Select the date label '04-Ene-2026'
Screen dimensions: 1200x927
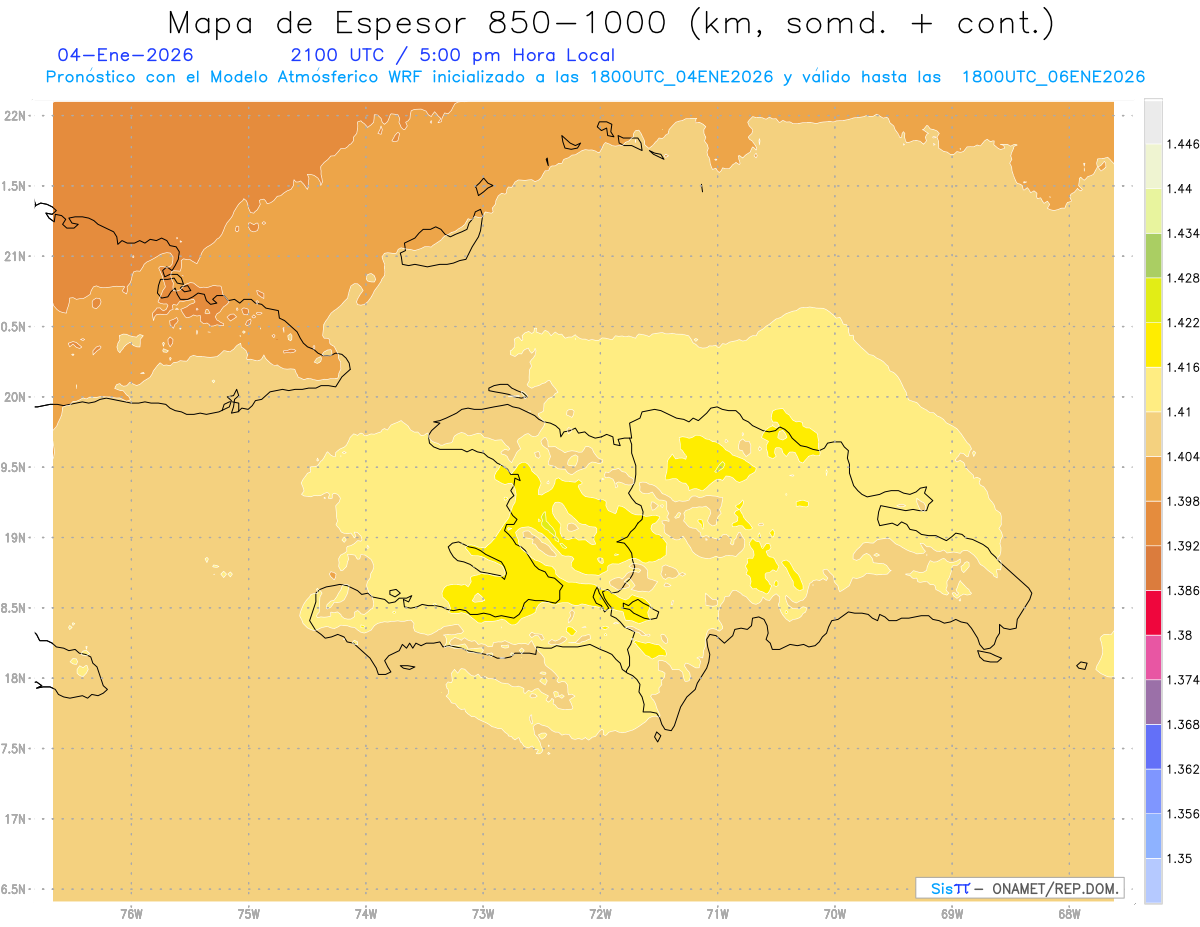(x=126, y=55)
